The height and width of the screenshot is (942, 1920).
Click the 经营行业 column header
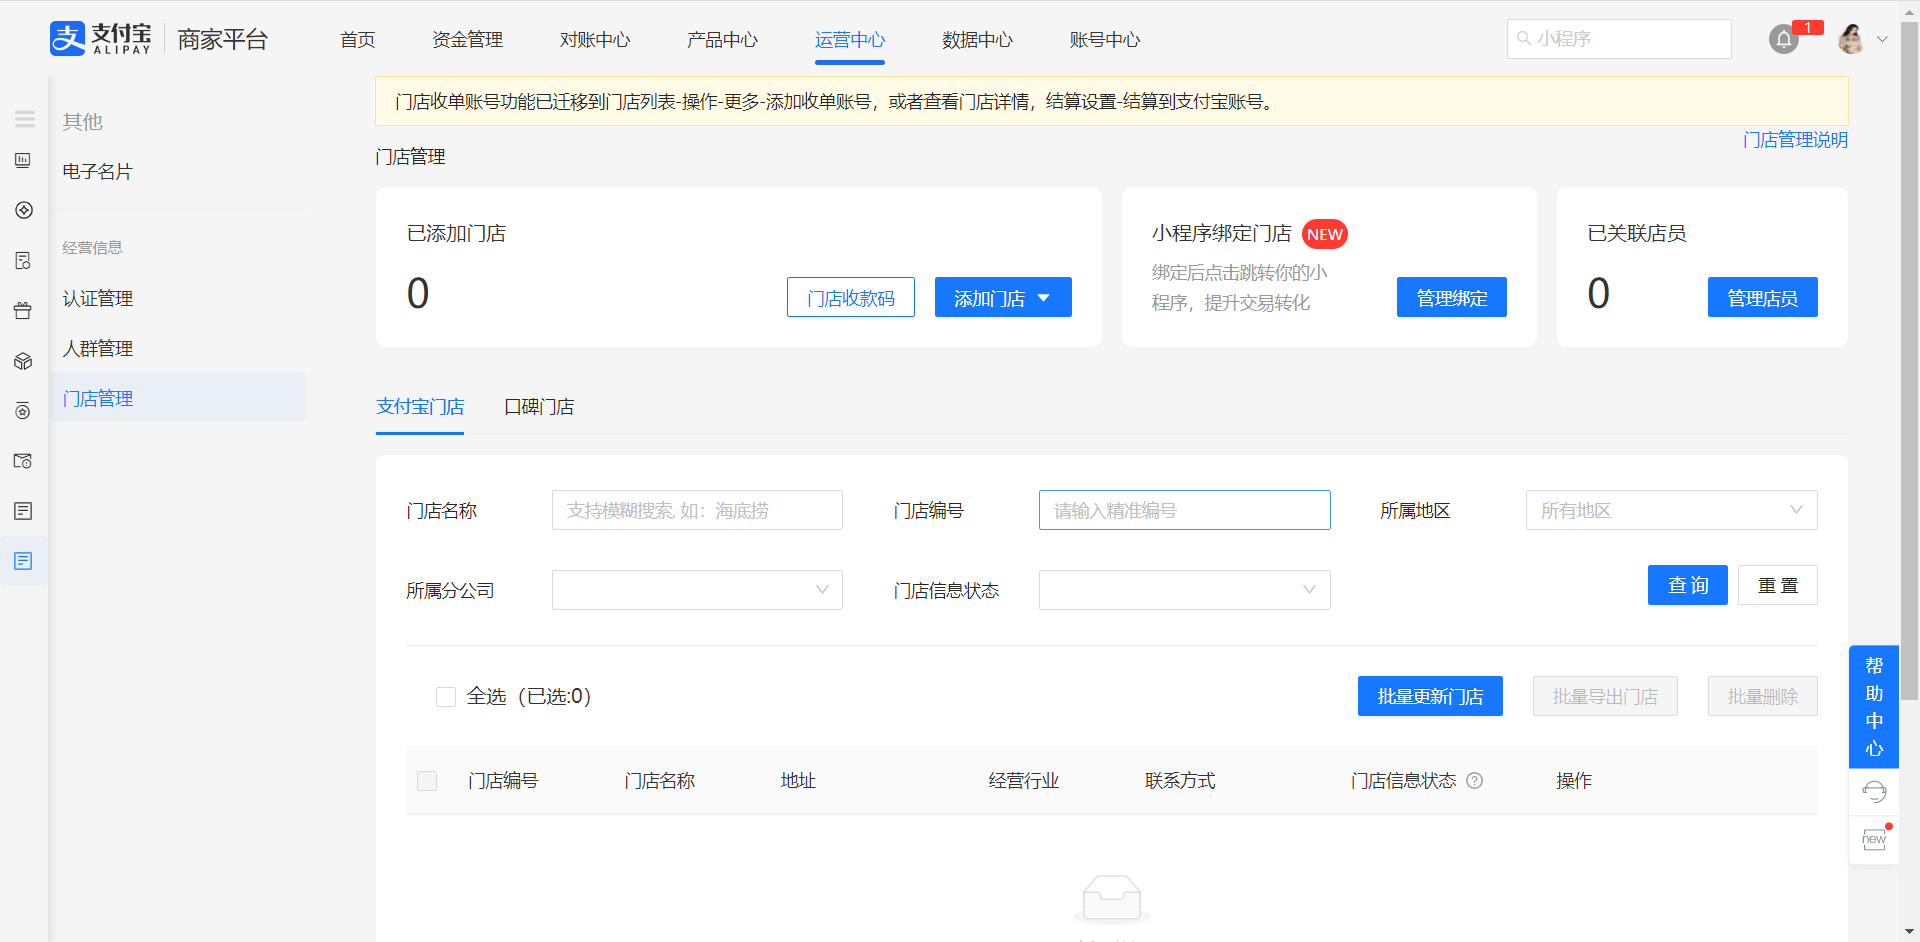pos(1024,781)
